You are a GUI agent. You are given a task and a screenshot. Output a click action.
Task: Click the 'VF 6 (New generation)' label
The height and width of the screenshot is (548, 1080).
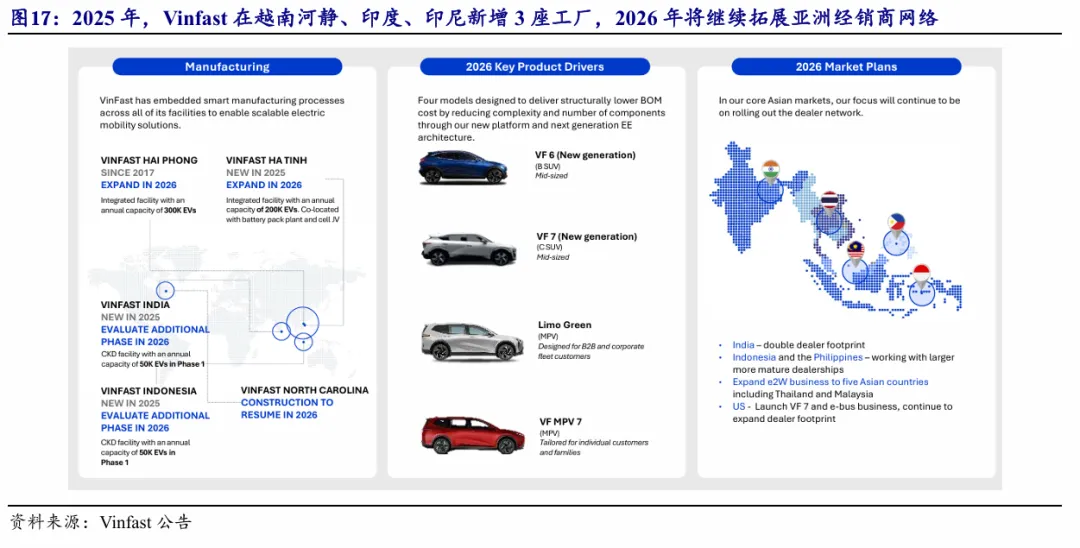(x=585, y=155)
